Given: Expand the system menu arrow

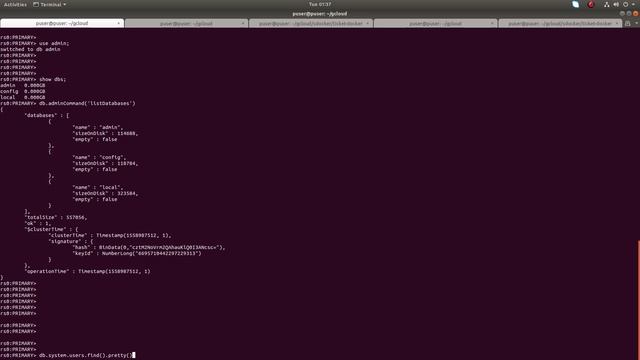Looking at the screenshot, I should point(633,4).
